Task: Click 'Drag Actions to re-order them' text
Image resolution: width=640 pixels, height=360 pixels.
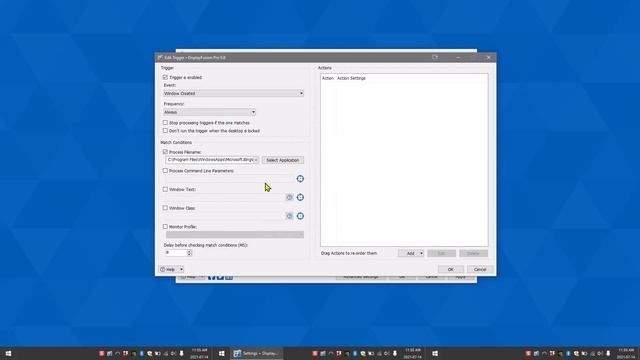Action: pyautogui.click(x=349, y=253)
